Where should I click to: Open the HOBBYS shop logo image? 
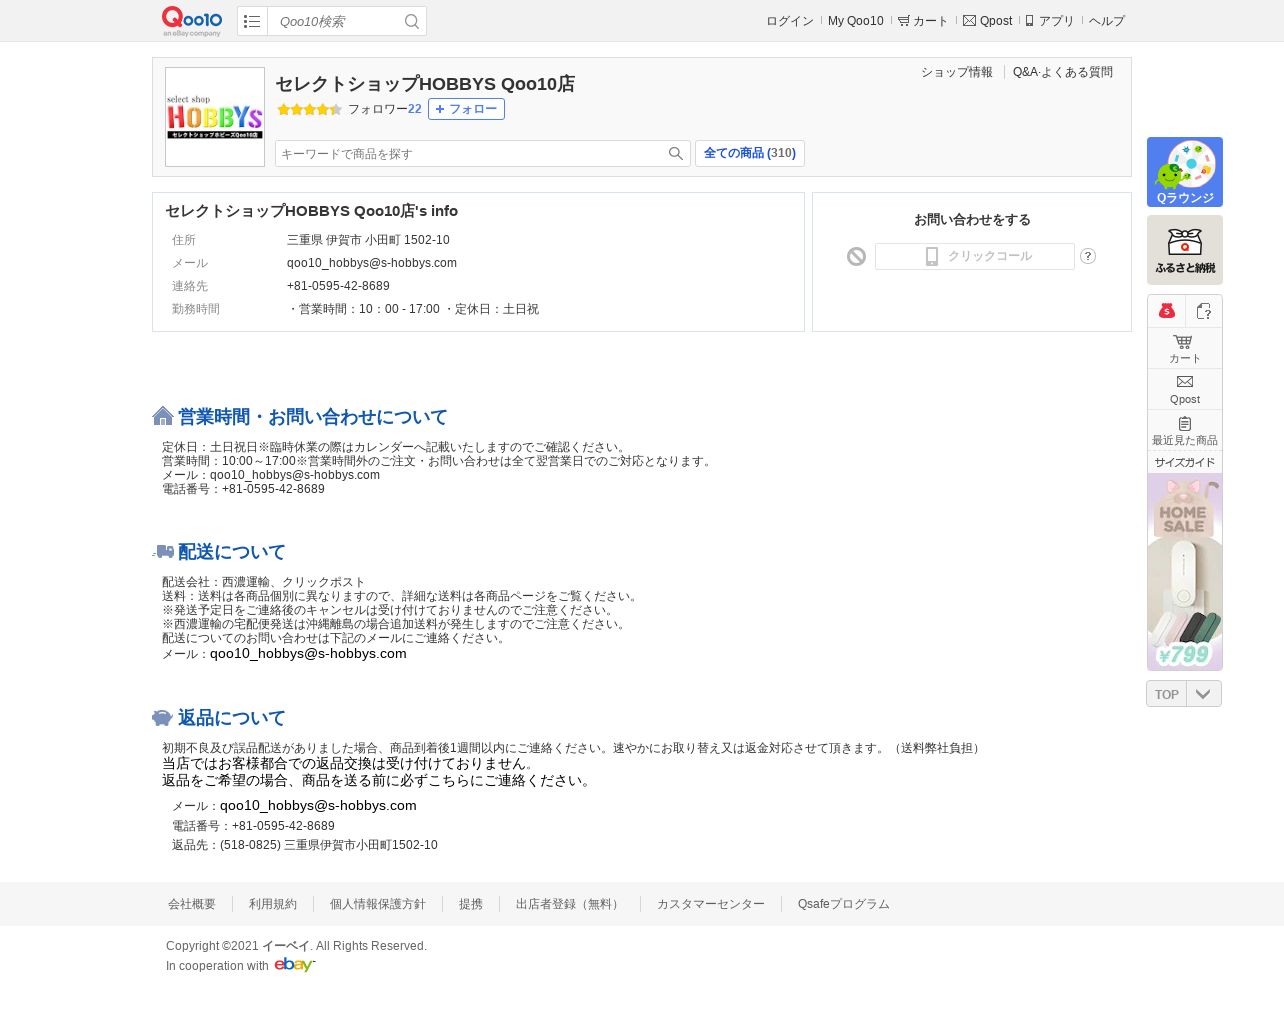[x=215, y=117]
